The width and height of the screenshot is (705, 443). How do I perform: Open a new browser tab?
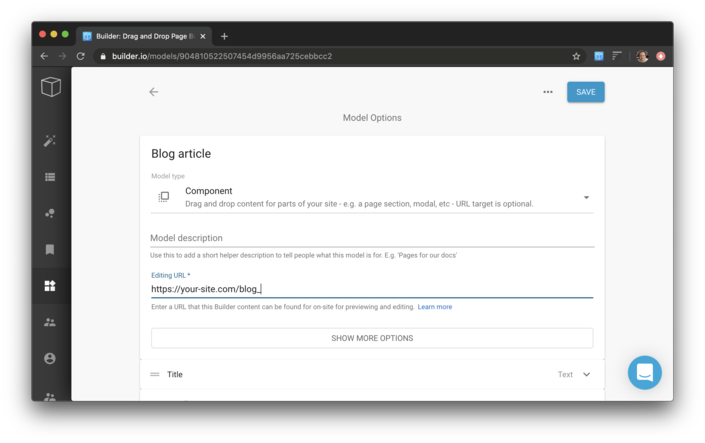click(x=224, y=36)
